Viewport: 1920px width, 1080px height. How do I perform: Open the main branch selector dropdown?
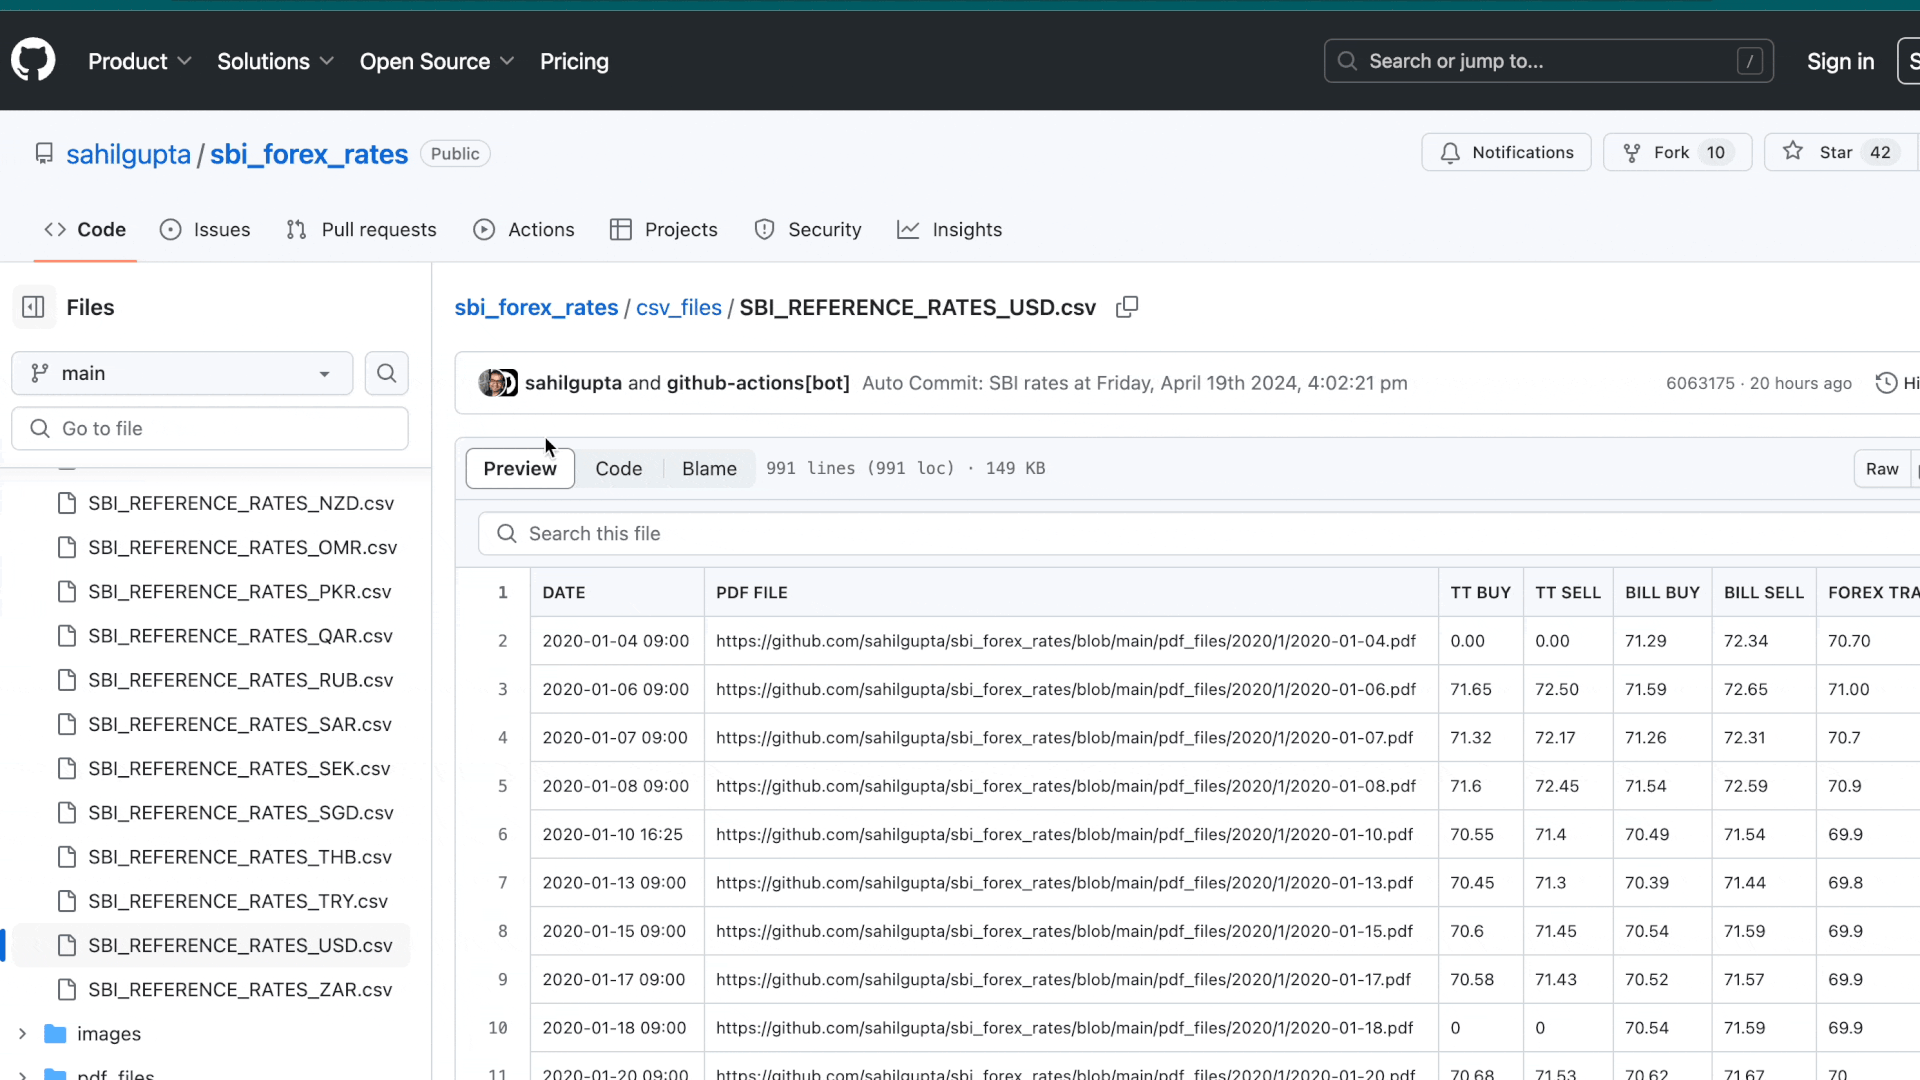tap(182, 373)
